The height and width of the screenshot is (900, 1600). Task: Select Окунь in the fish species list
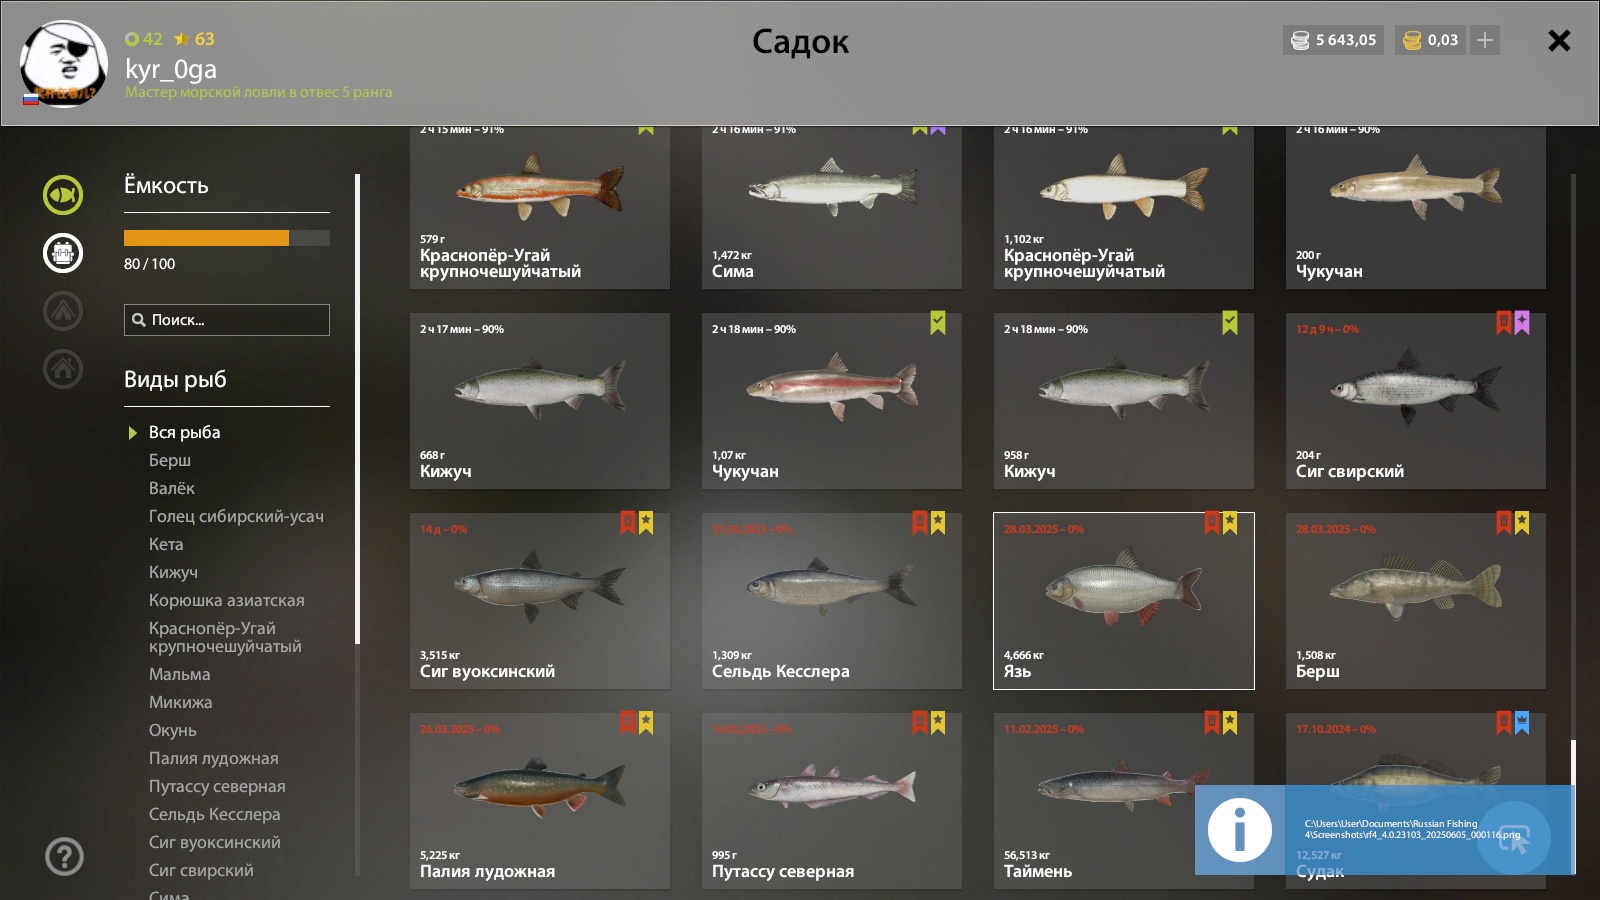click(173, 730)
